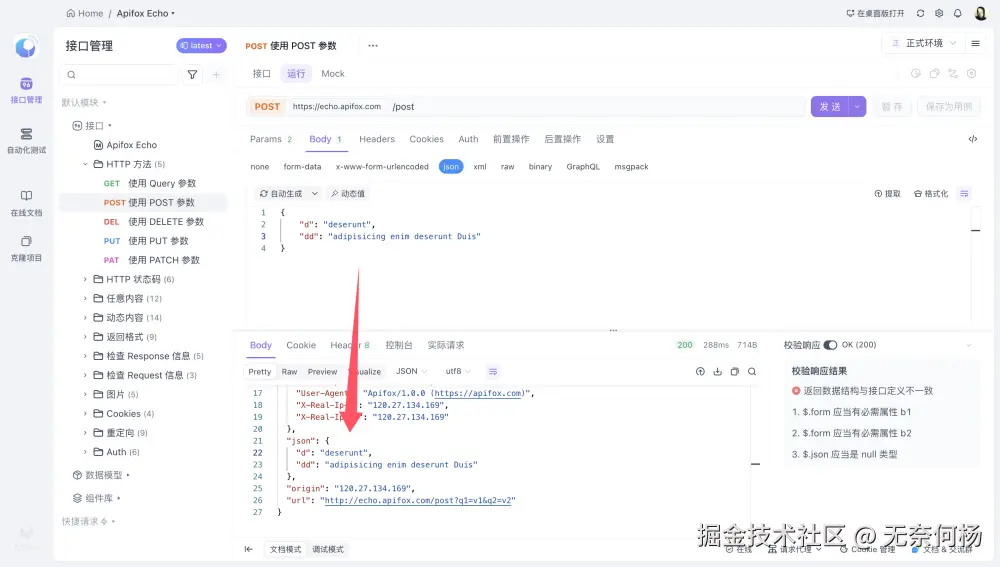Viewport: 1000px width, 567px height.
Task: Toggle the 校验响应 switch
Action: point(830,345)
